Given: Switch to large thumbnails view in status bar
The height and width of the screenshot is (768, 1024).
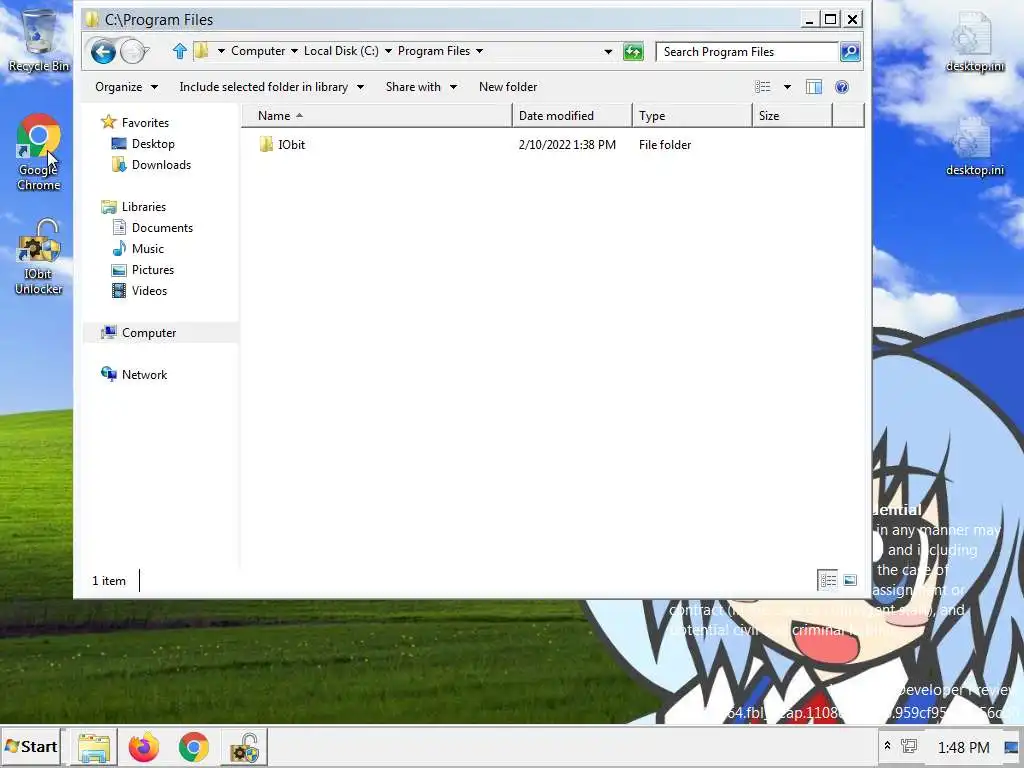Looking at the screenshot, I should pos(850,580).
